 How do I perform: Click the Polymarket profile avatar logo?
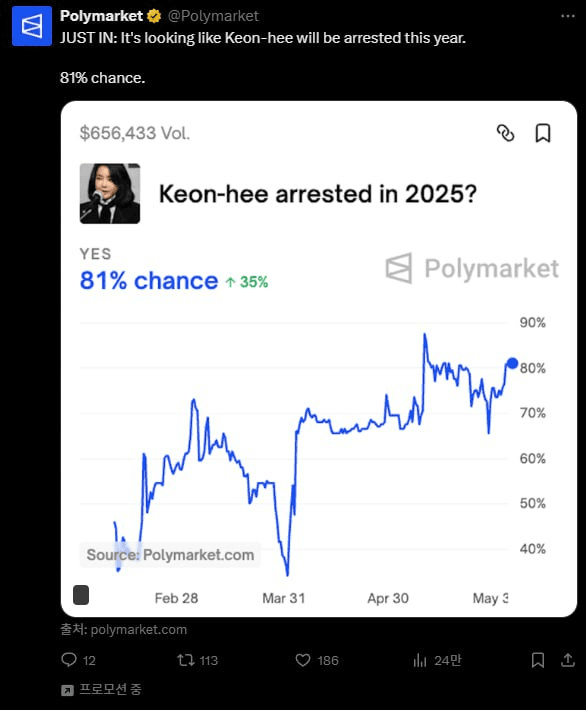click(32, 26)
